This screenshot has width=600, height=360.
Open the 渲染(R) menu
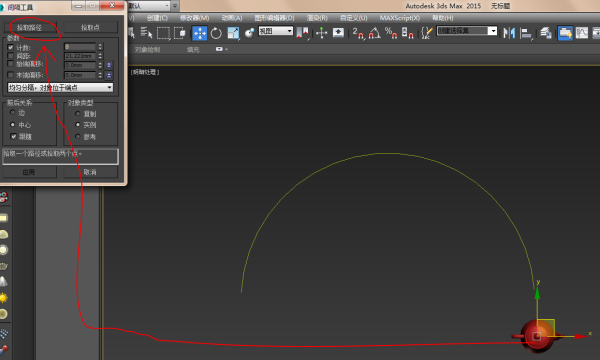tap(317, 18)
